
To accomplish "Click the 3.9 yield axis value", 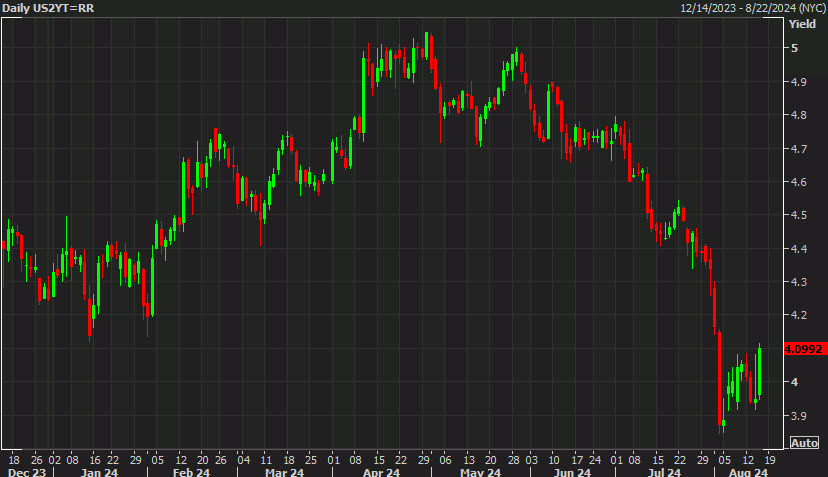I will [x=798, y=416].
